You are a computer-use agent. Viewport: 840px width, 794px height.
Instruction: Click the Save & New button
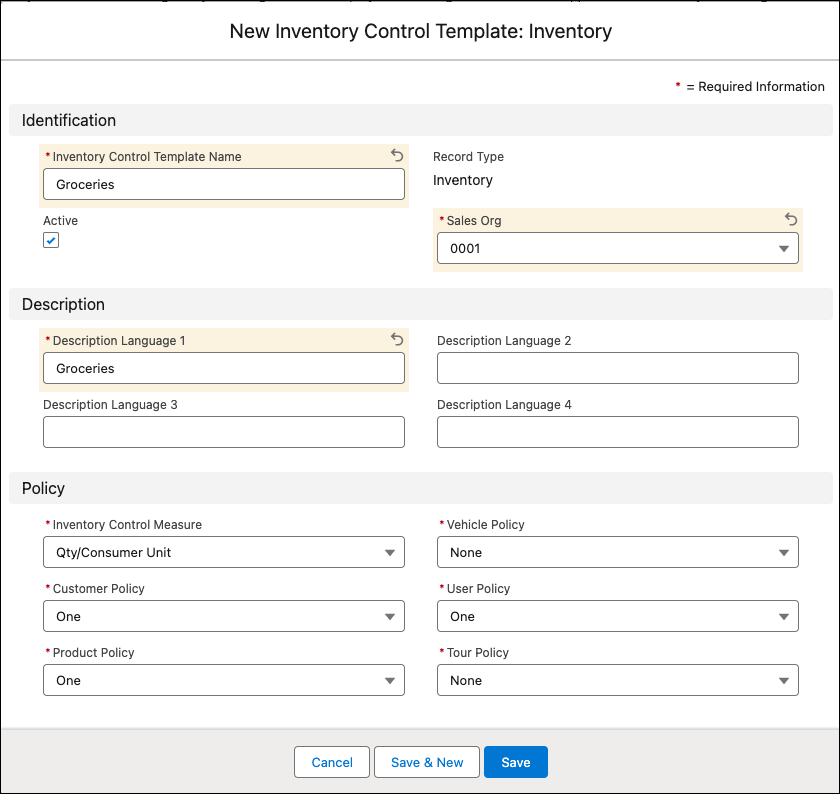click(x=426, y=761)
